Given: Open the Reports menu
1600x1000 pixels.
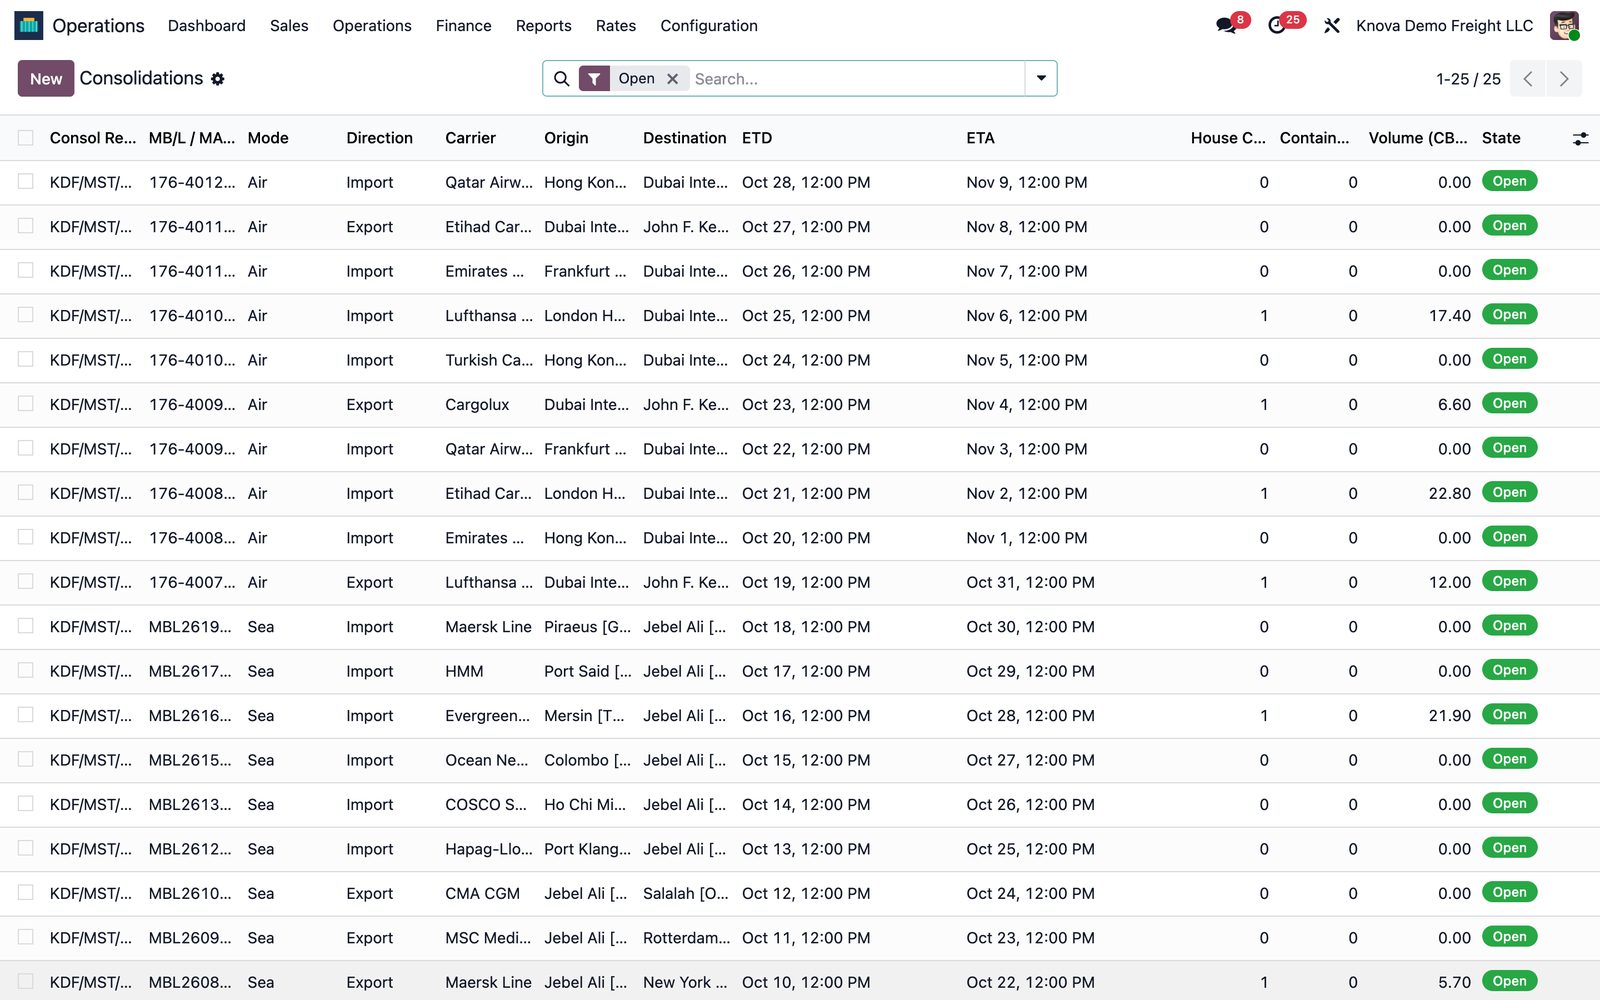Looking at the screenshot, I should [544, 26].
